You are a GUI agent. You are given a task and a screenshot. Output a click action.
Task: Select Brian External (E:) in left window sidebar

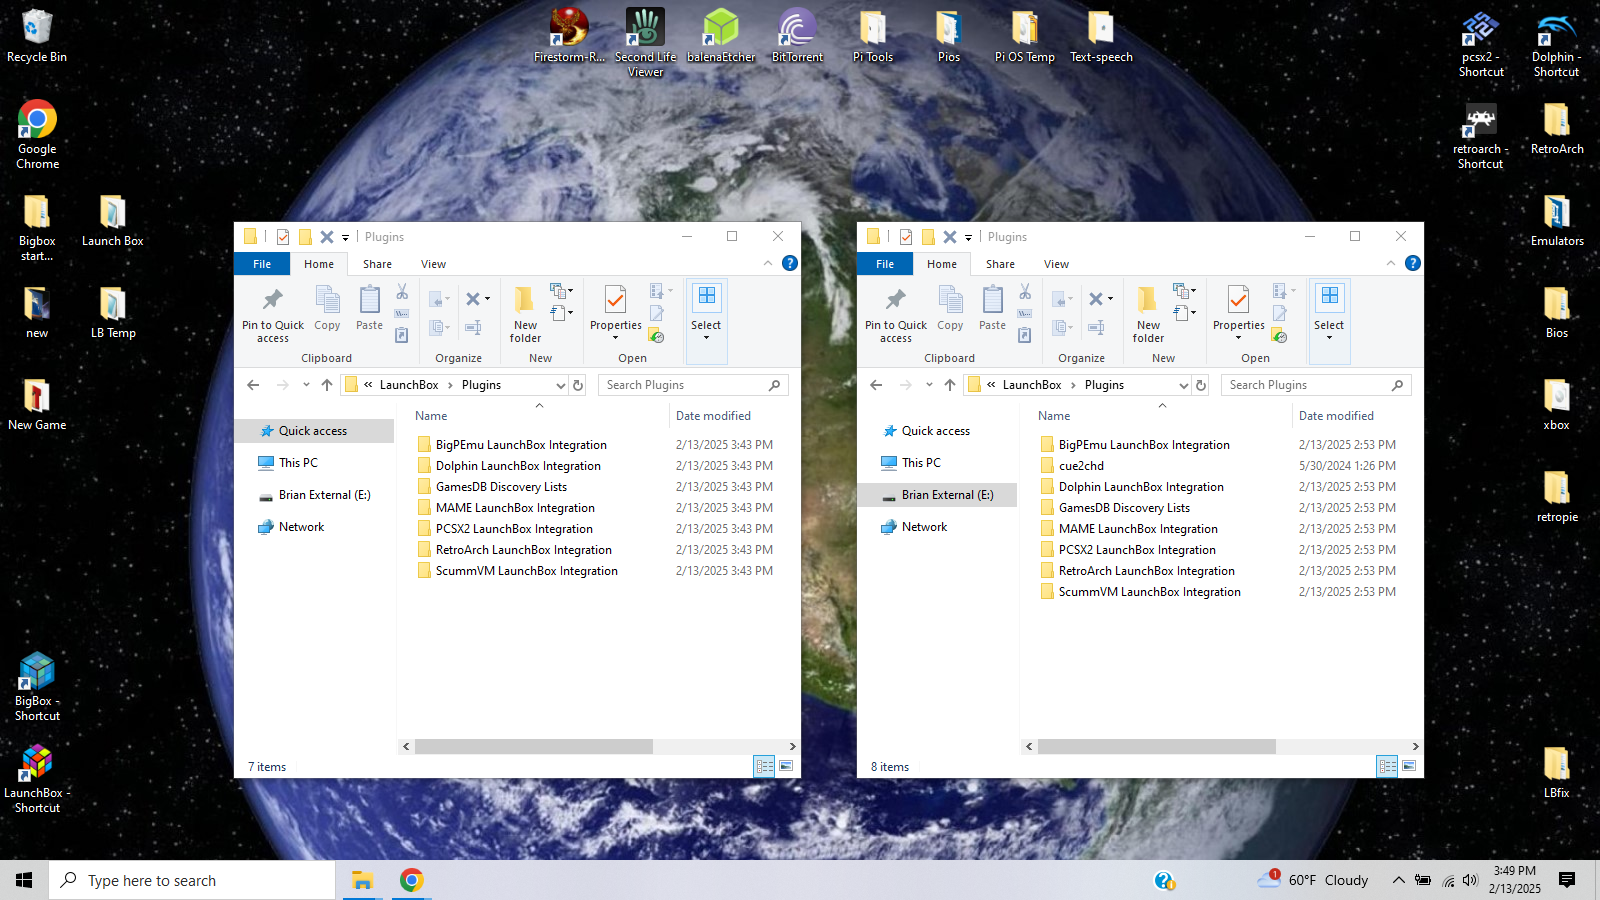pos(315,495)
